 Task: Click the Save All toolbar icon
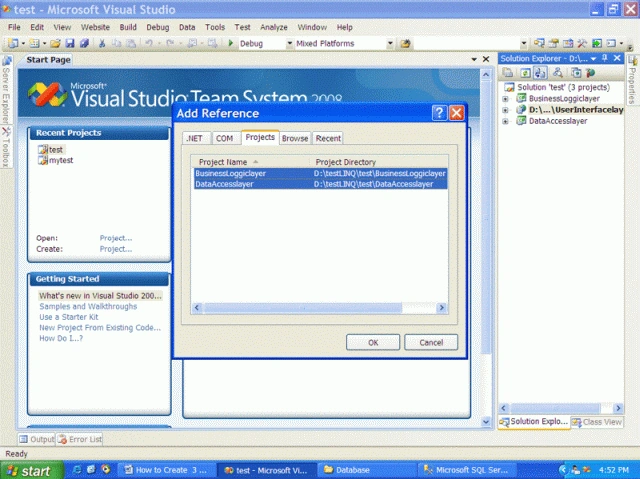pos(84,43)
